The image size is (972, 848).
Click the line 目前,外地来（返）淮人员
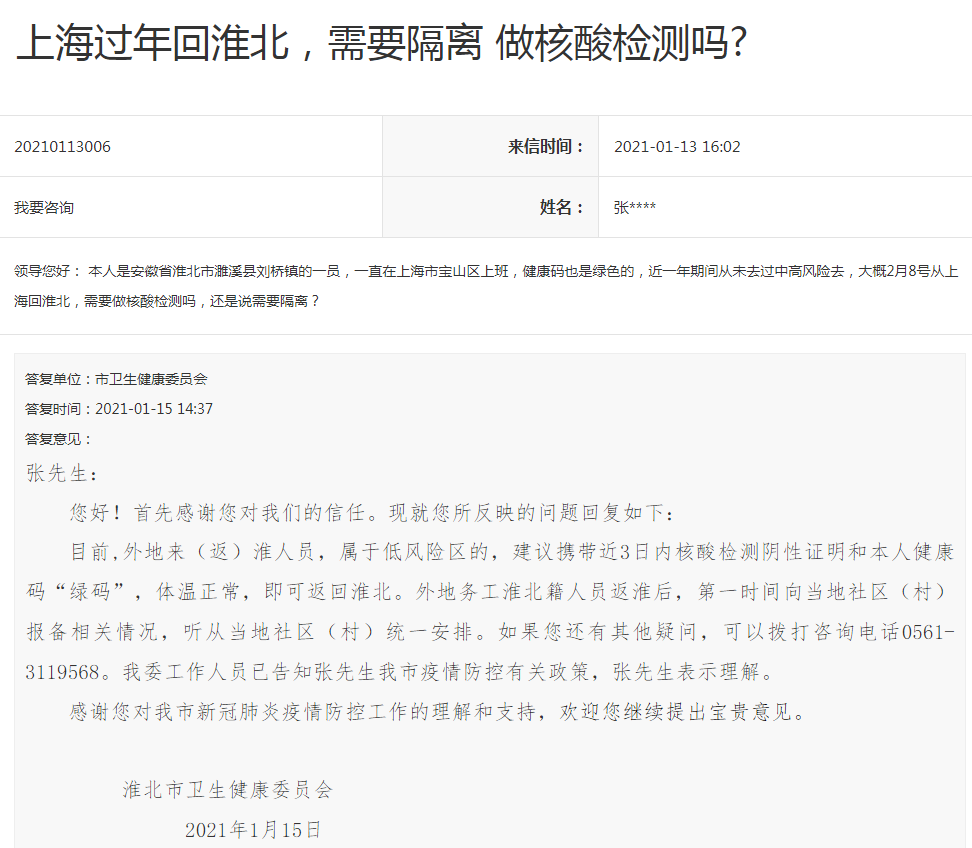[x=511, y=552]
